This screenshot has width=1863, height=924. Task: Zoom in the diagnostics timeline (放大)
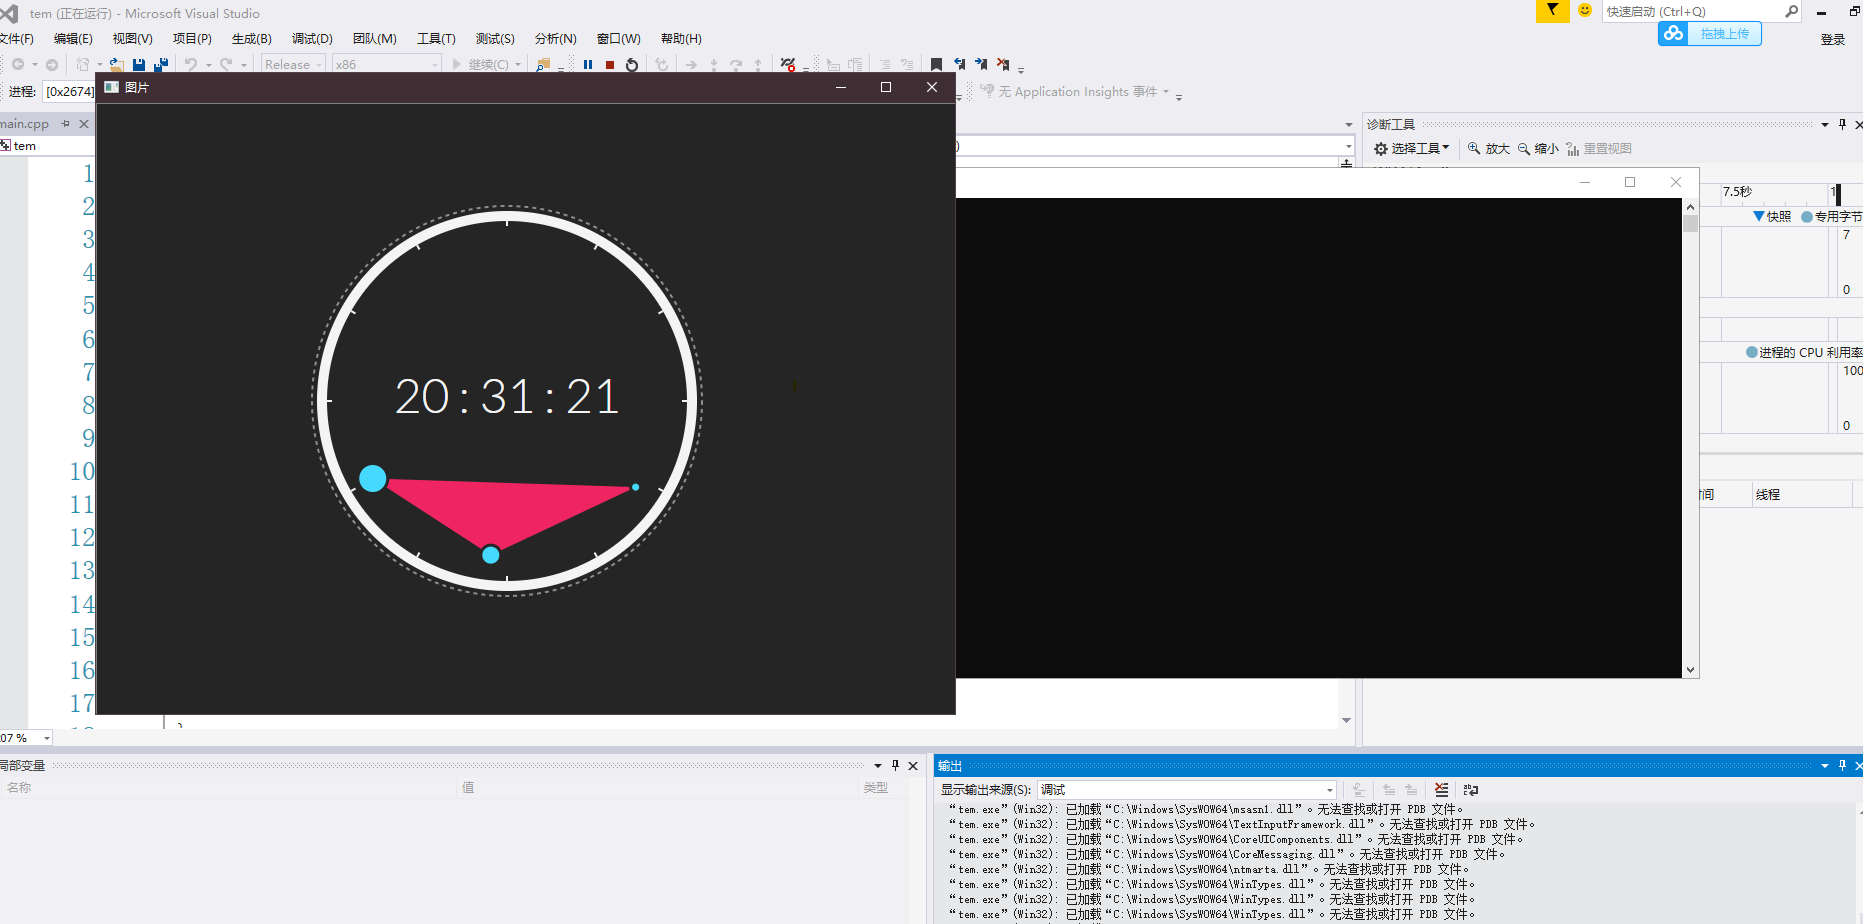(x=1488, y=148)
